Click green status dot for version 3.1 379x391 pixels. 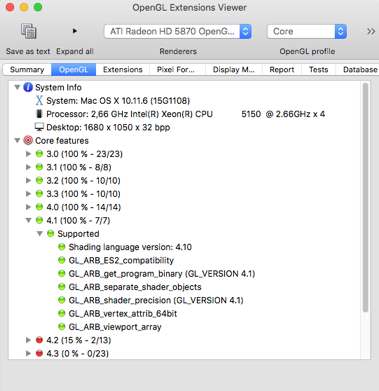point(39,167)
